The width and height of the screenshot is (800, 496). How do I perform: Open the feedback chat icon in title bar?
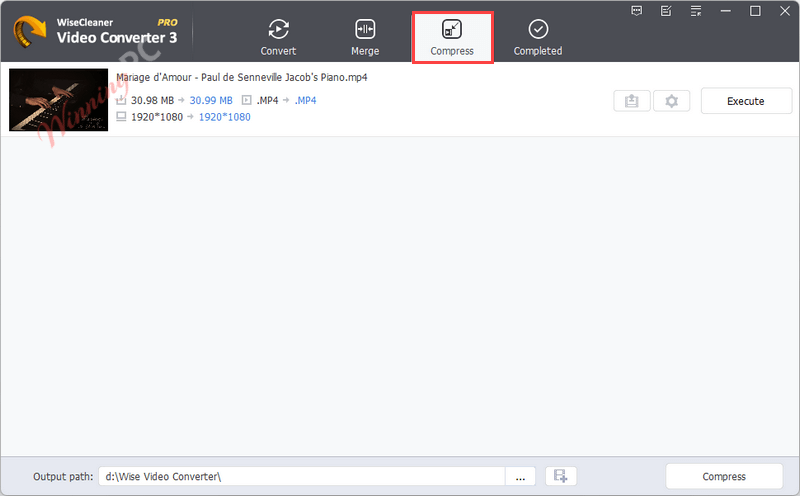click(636, 11)
